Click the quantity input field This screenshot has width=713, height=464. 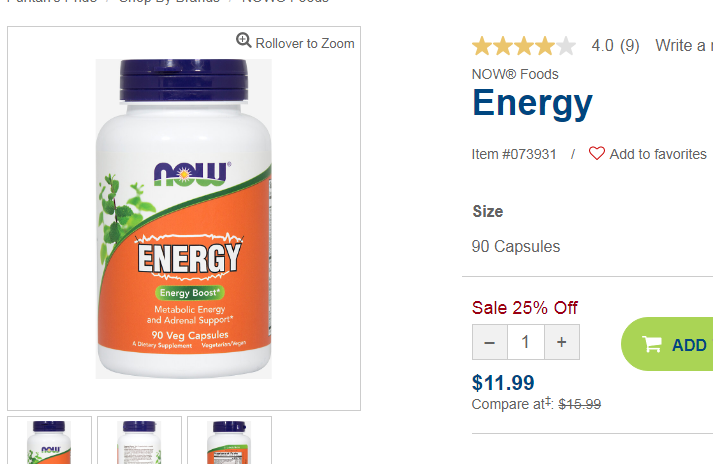pyautogui.click(x=526, y=342)
